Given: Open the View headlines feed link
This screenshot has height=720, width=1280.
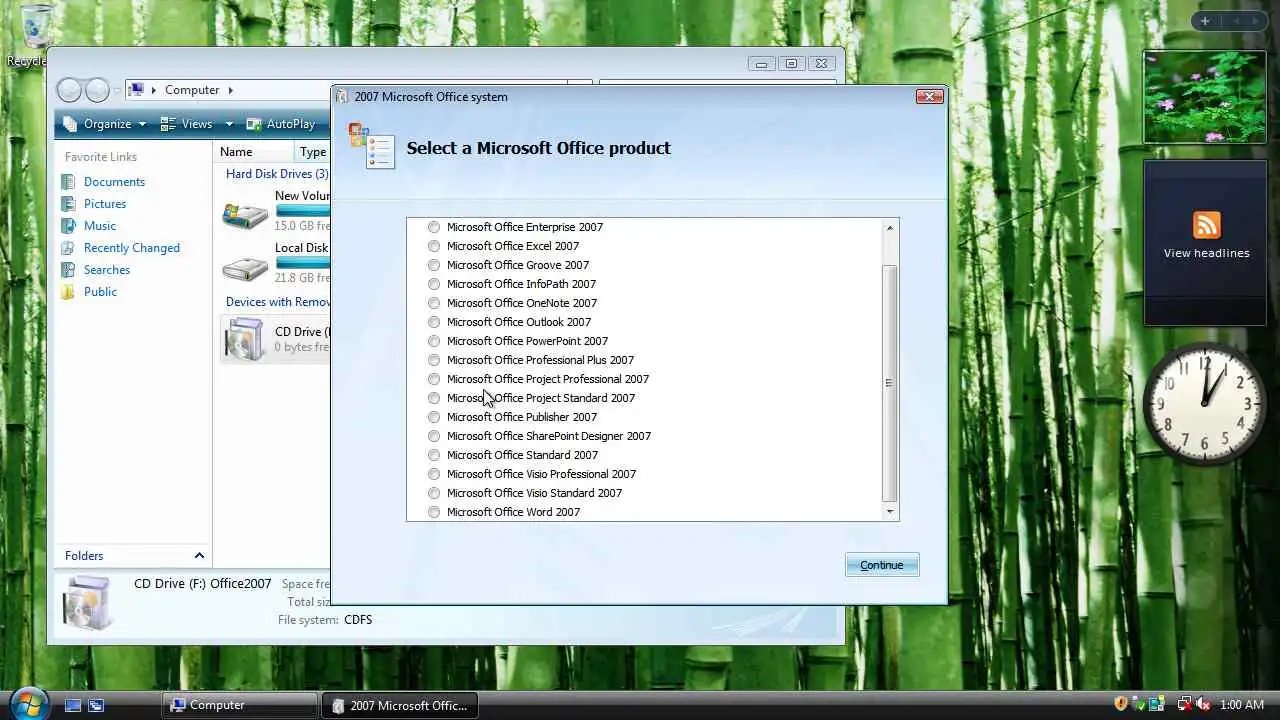Looking at the screenshot, I should coord(1206,253).
